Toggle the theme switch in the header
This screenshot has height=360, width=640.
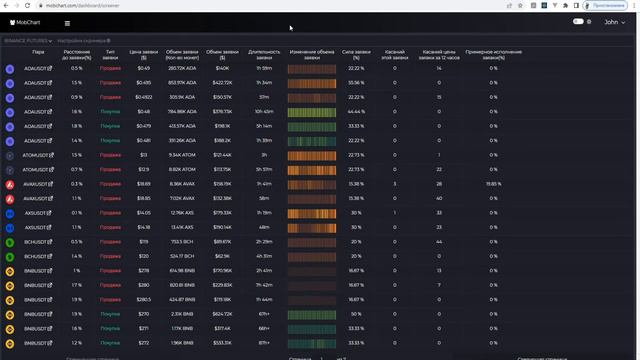578,21
